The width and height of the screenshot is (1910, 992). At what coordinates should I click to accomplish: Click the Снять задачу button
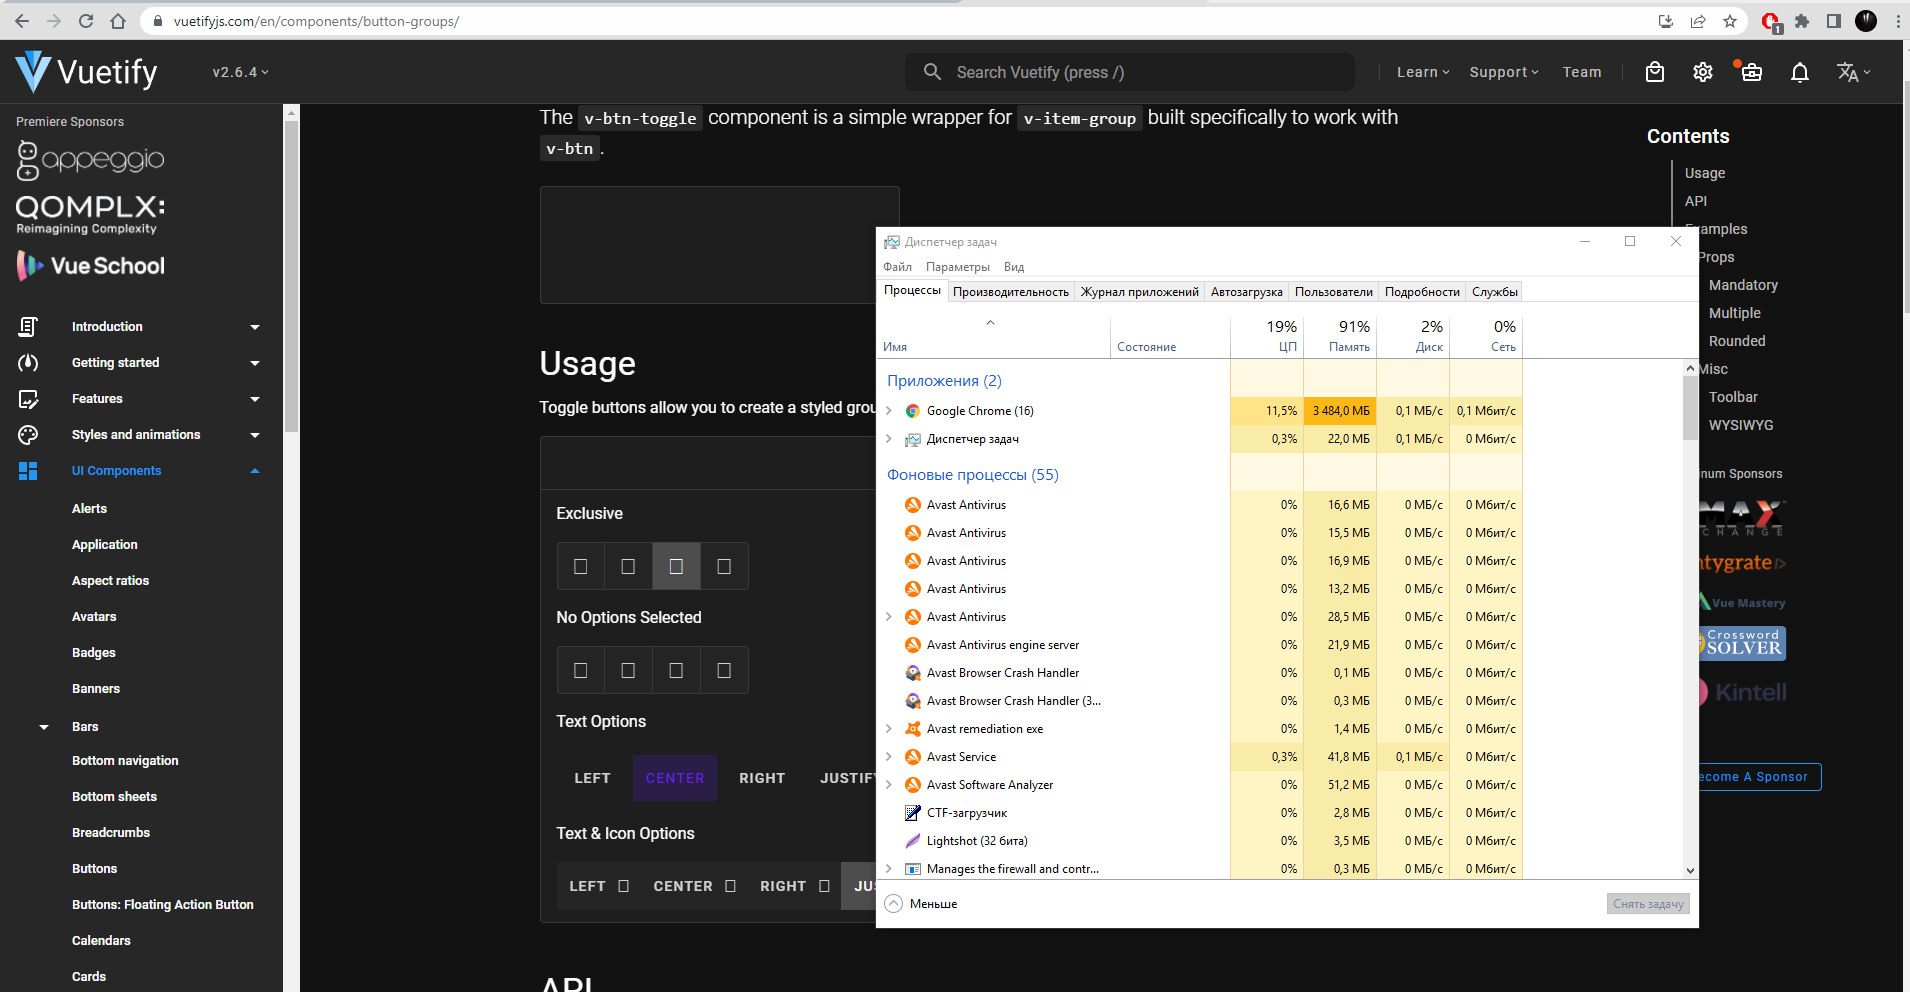[1648, 904]
